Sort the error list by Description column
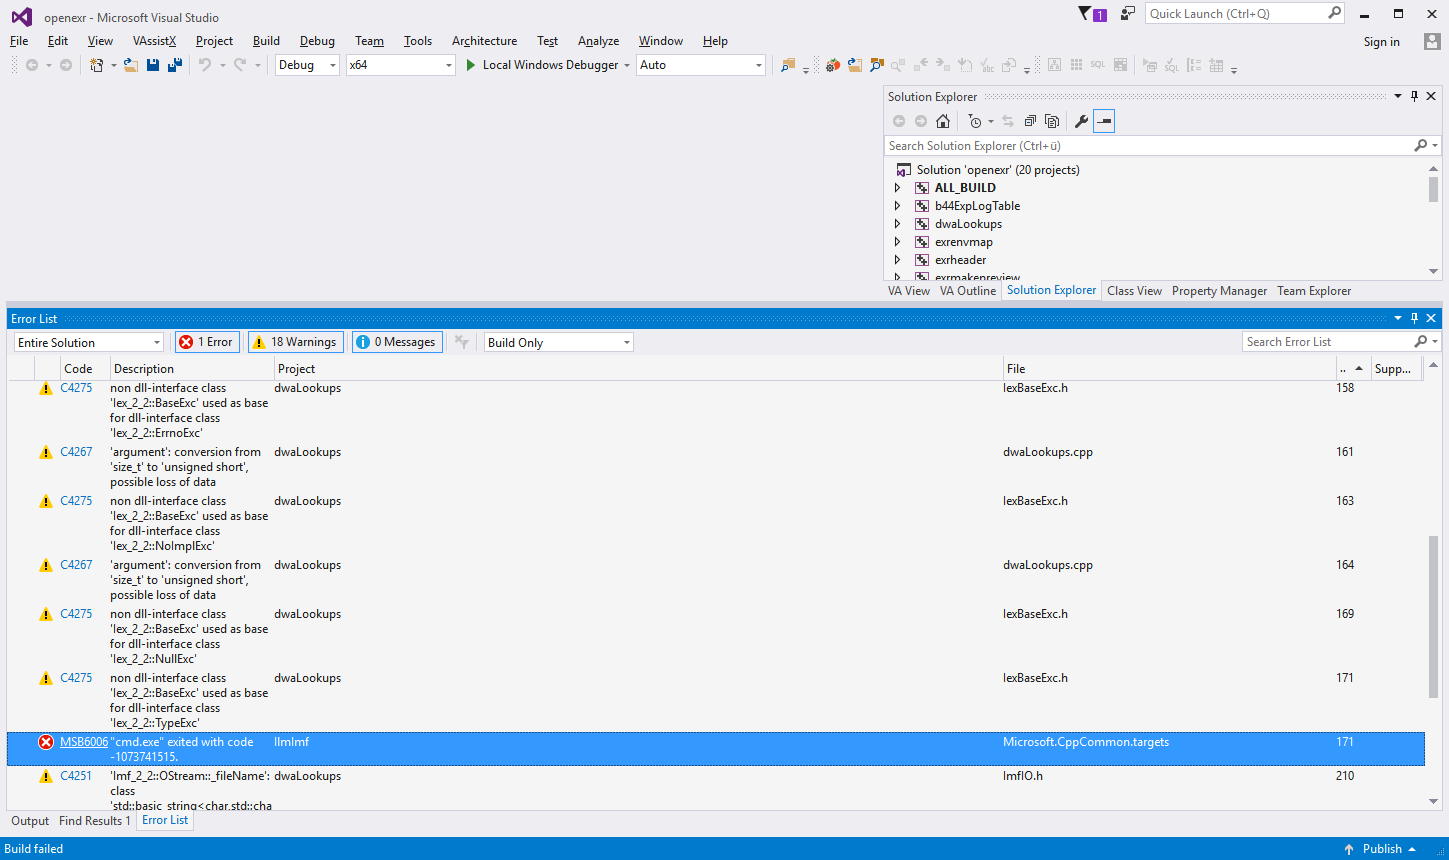The height and width of the screenshot is (860, 1449). (x=192, y=369)
